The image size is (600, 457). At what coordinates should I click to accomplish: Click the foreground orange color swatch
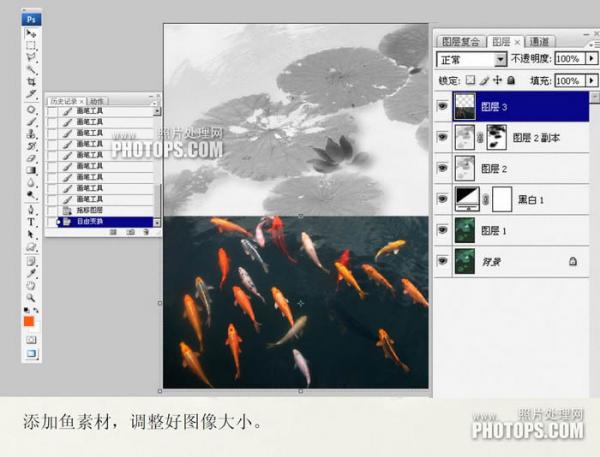coord(29,322)
